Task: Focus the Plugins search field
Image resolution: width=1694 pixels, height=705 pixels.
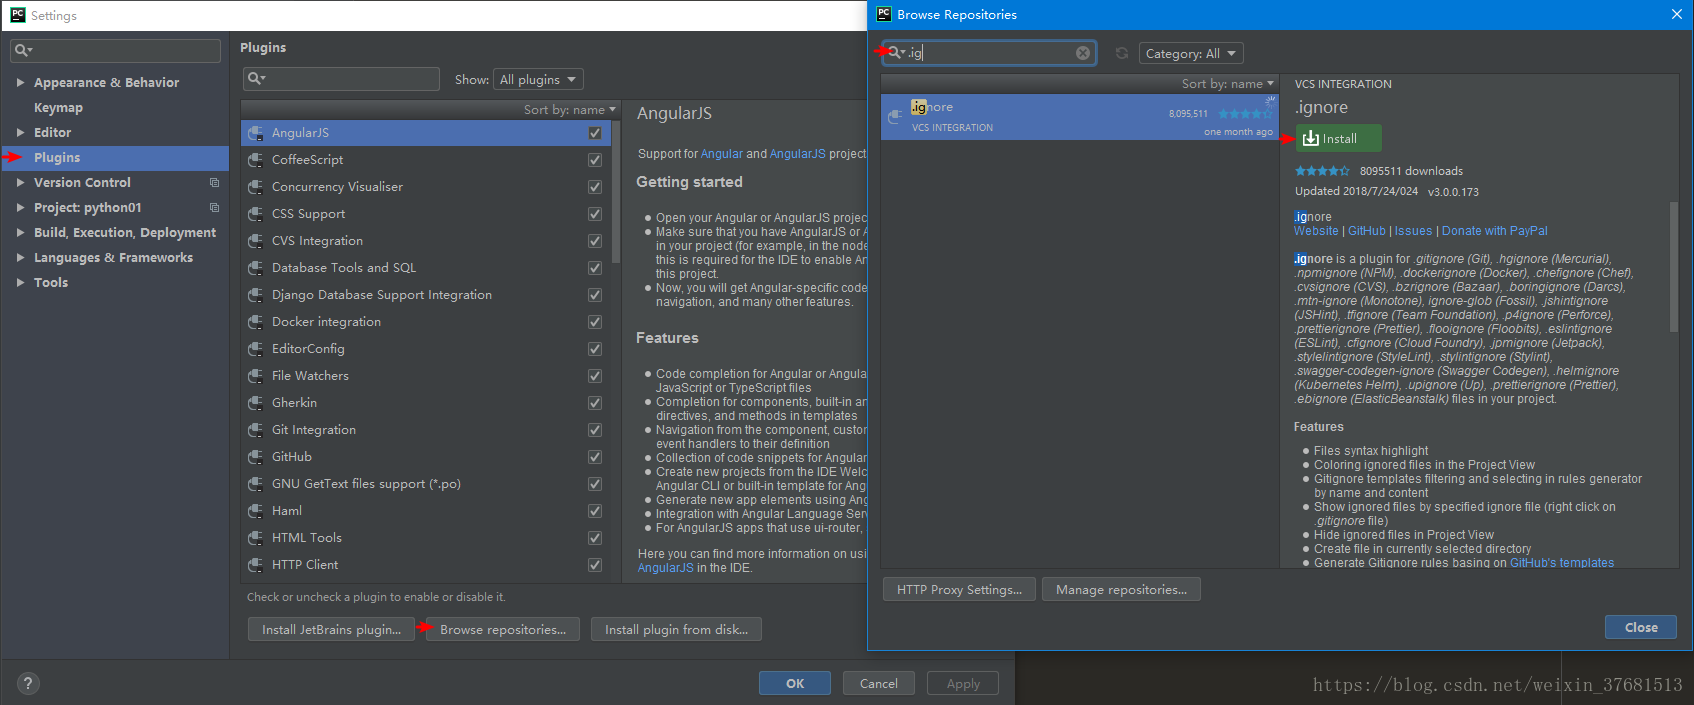Action: coord(341,79)
